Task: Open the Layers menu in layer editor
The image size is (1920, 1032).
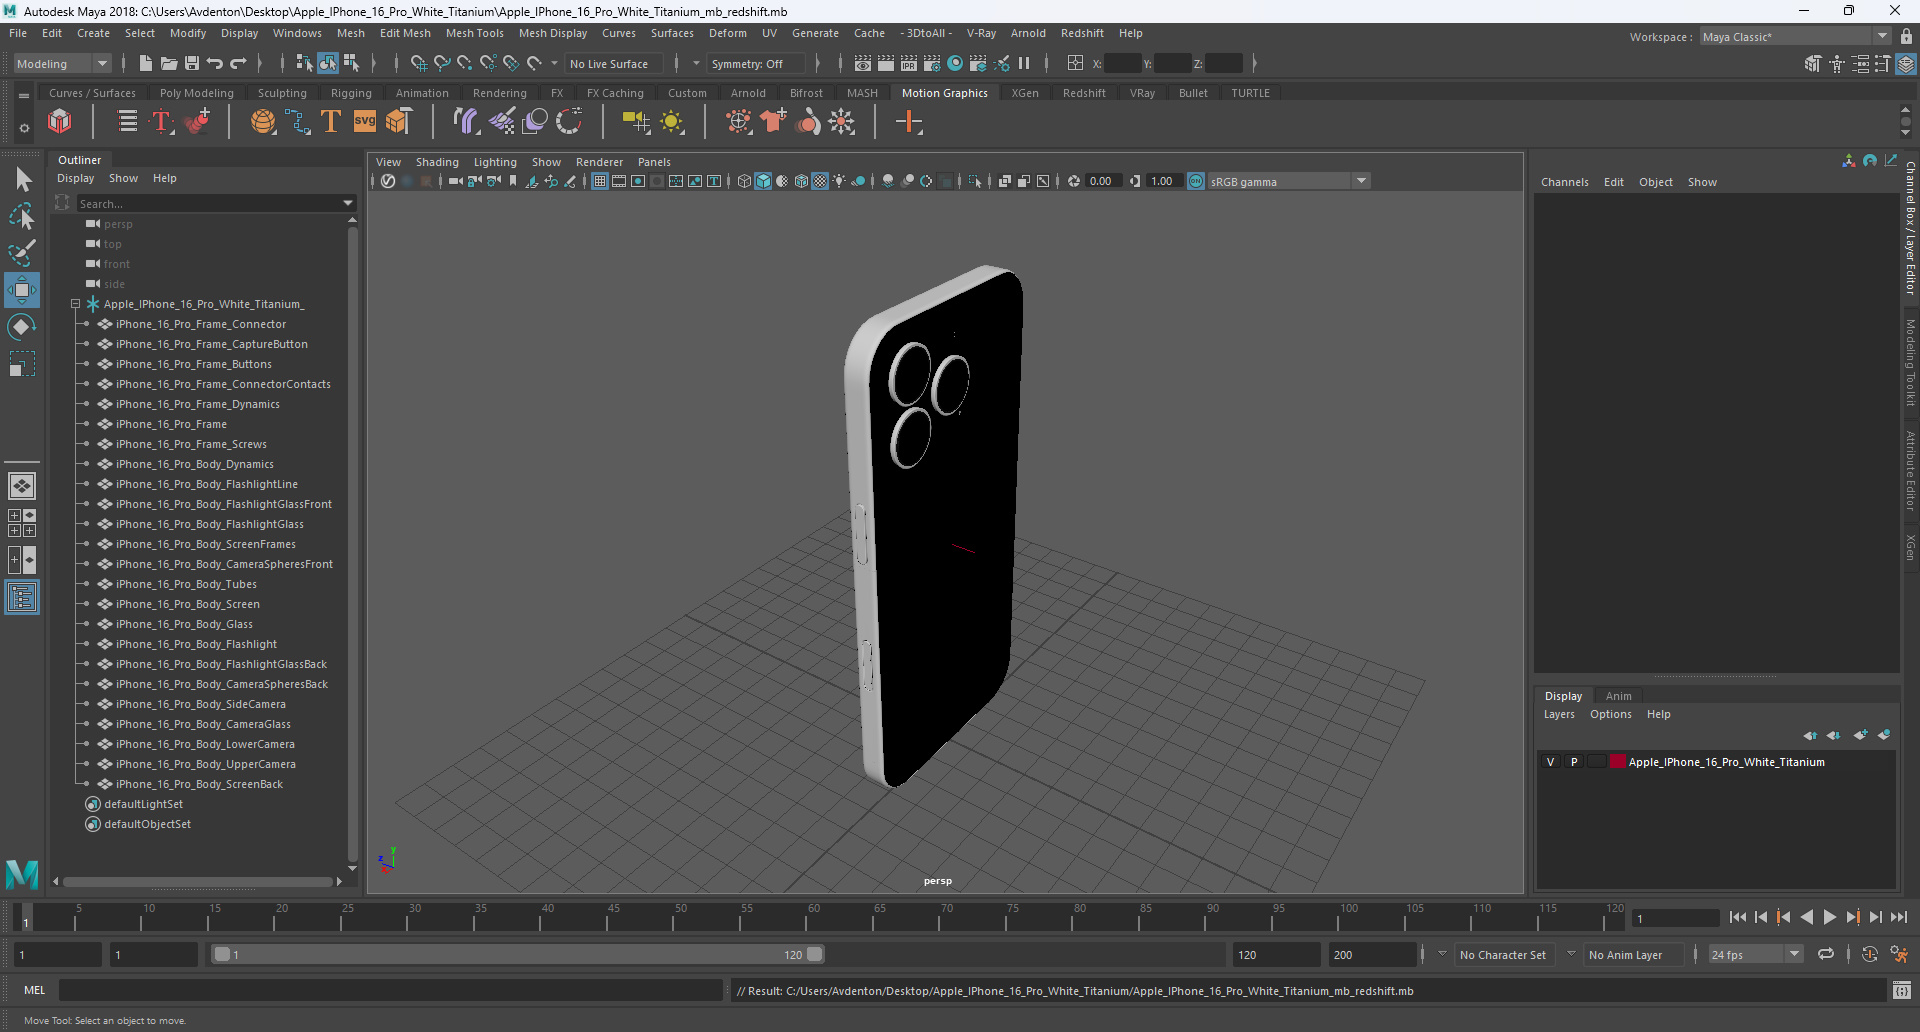Action: point(1558,714)
